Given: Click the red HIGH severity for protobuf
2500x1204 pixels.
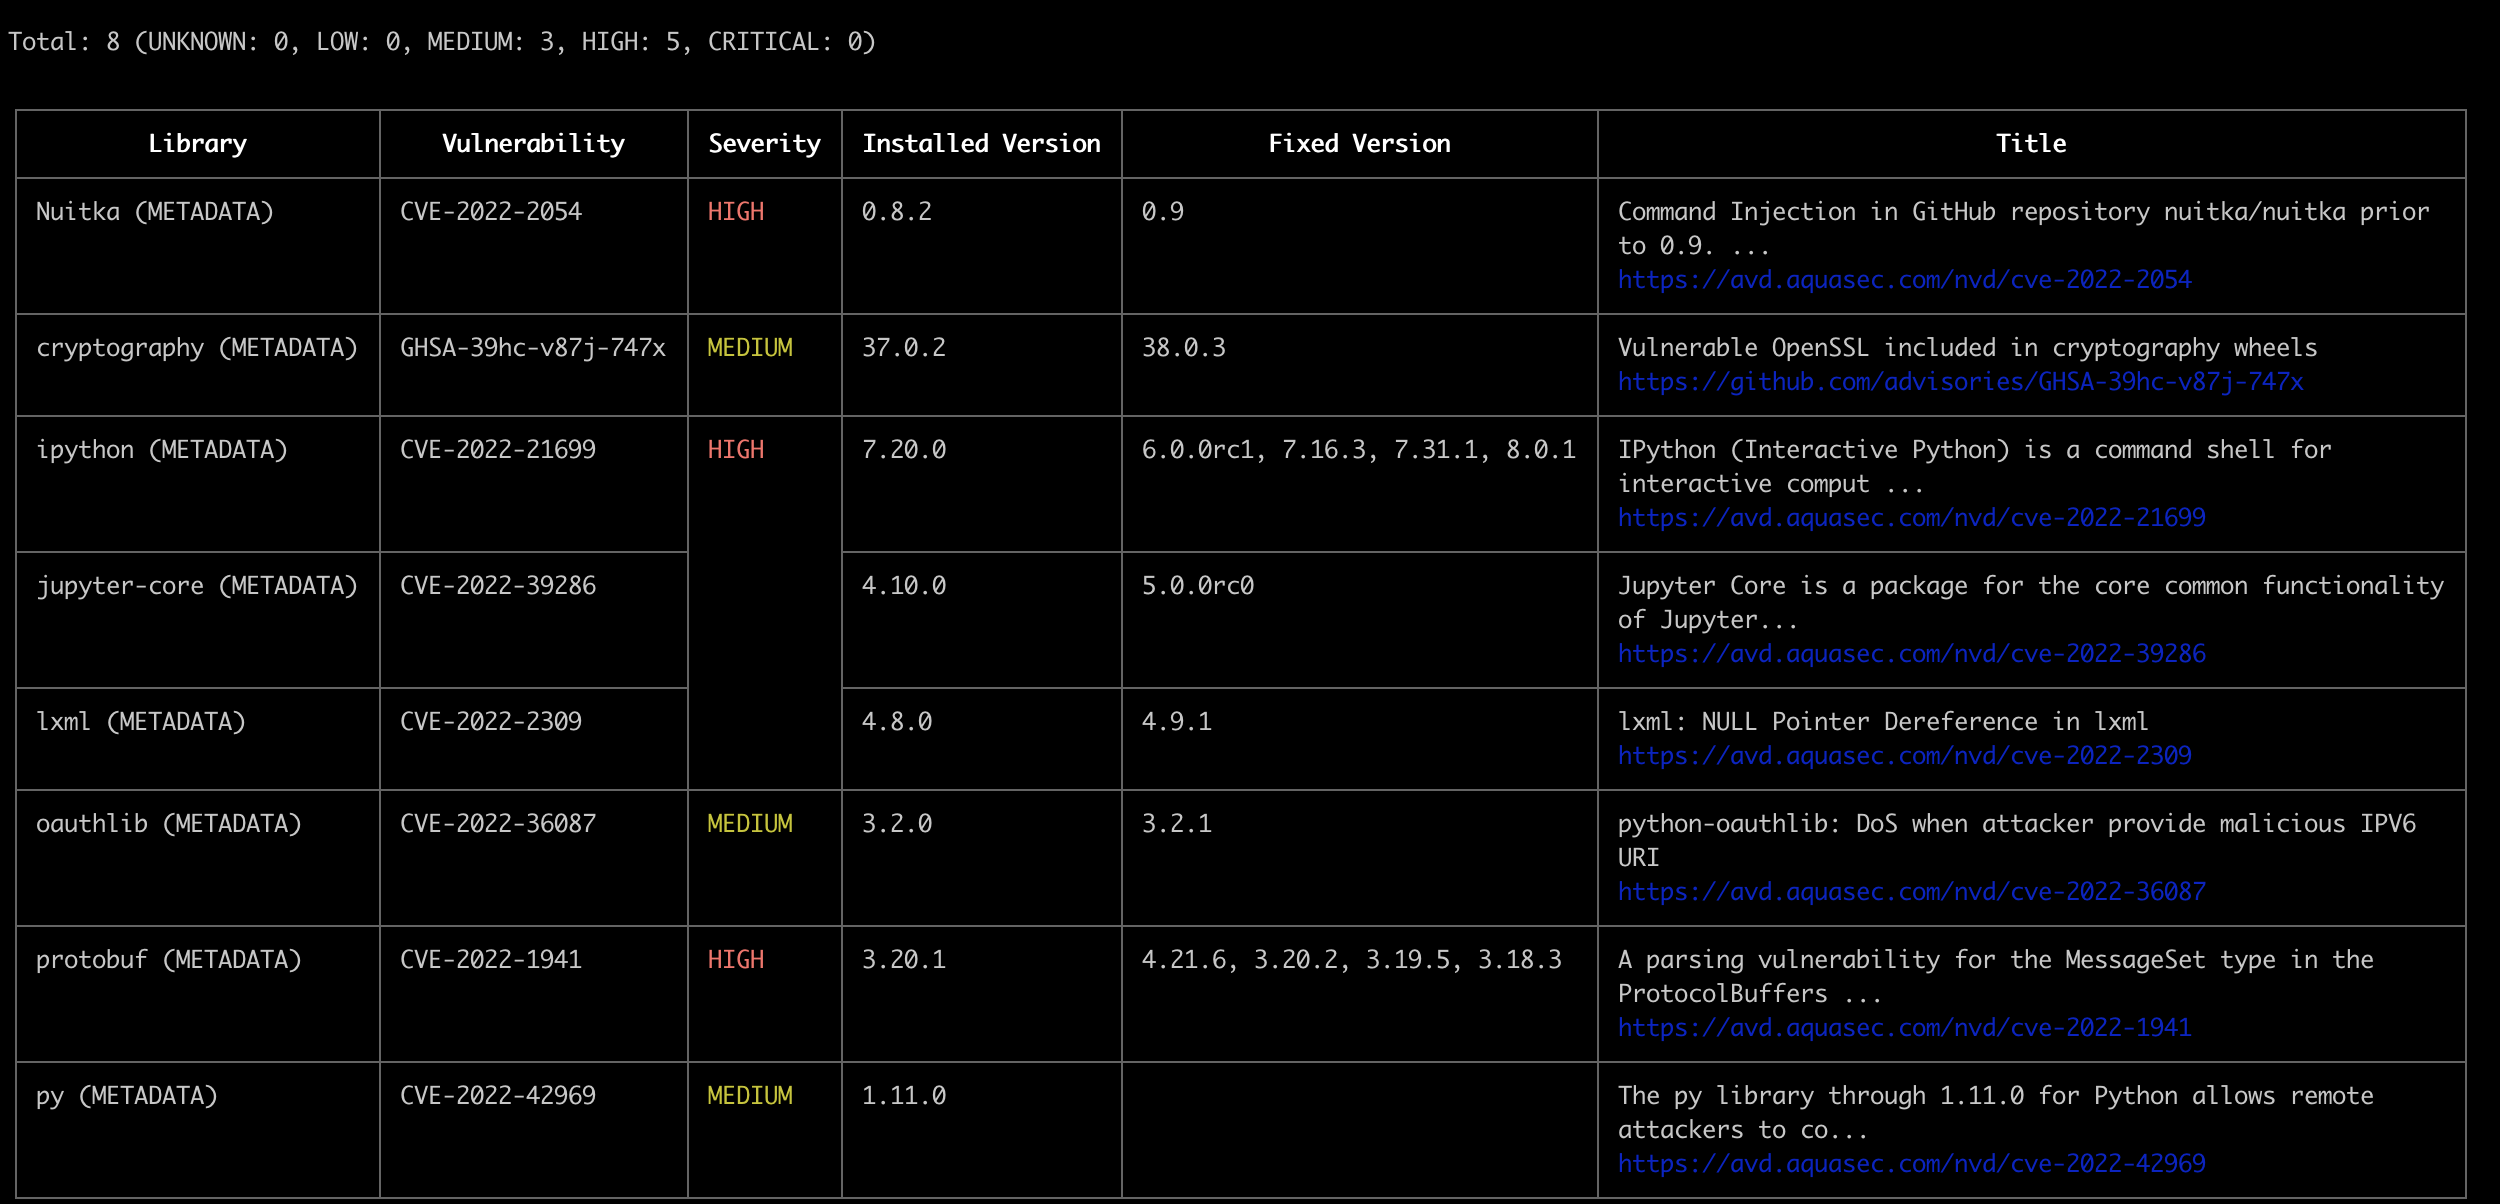Looking at the screenshot, I should click(736, 960).
